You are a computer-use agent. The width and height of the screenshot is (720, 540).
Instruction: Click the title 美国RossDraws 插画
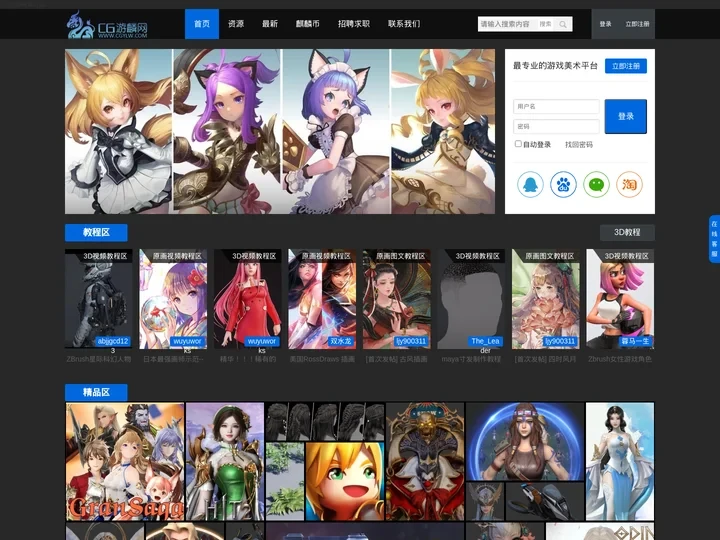322,359
